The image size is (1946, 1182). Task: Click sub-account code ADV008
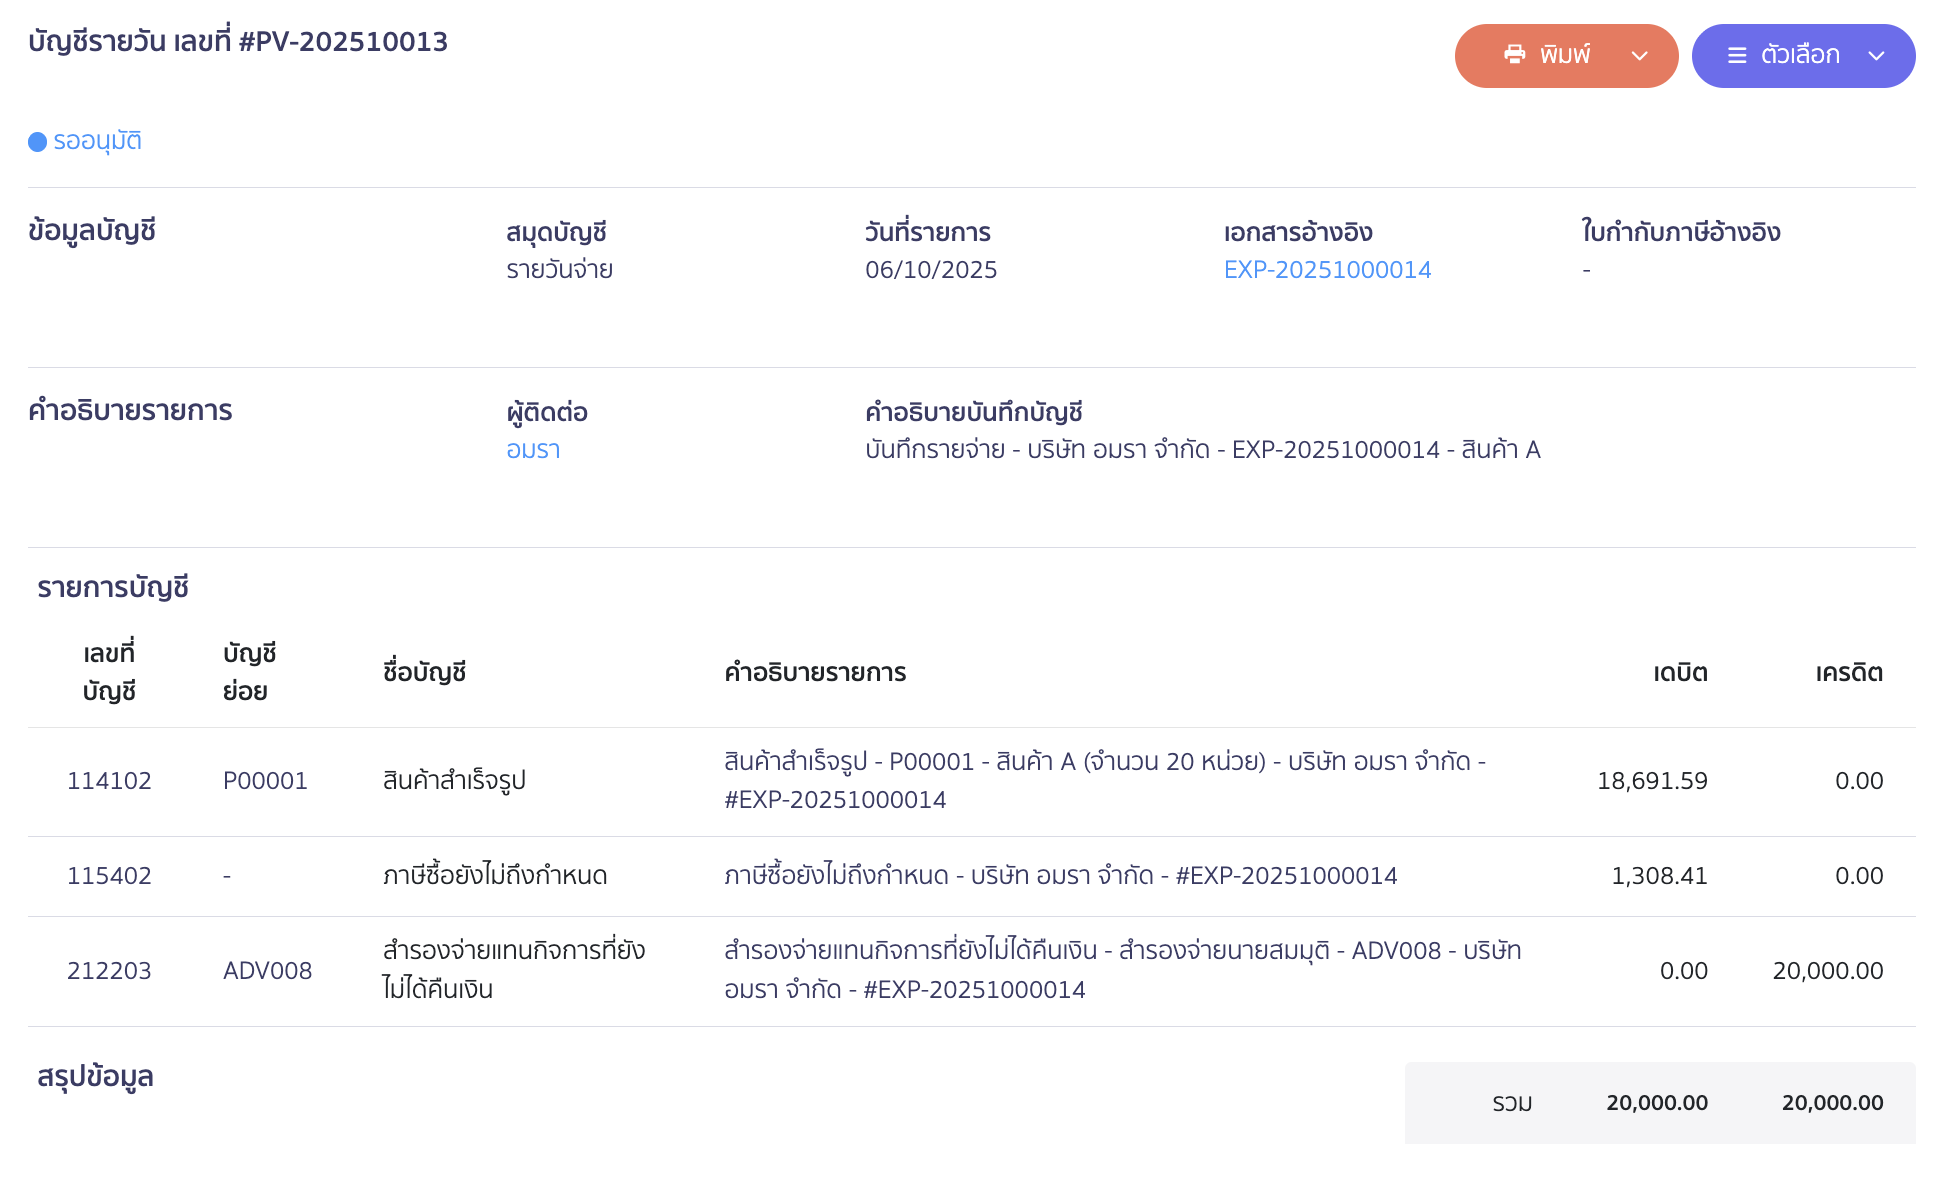[268, 969]
